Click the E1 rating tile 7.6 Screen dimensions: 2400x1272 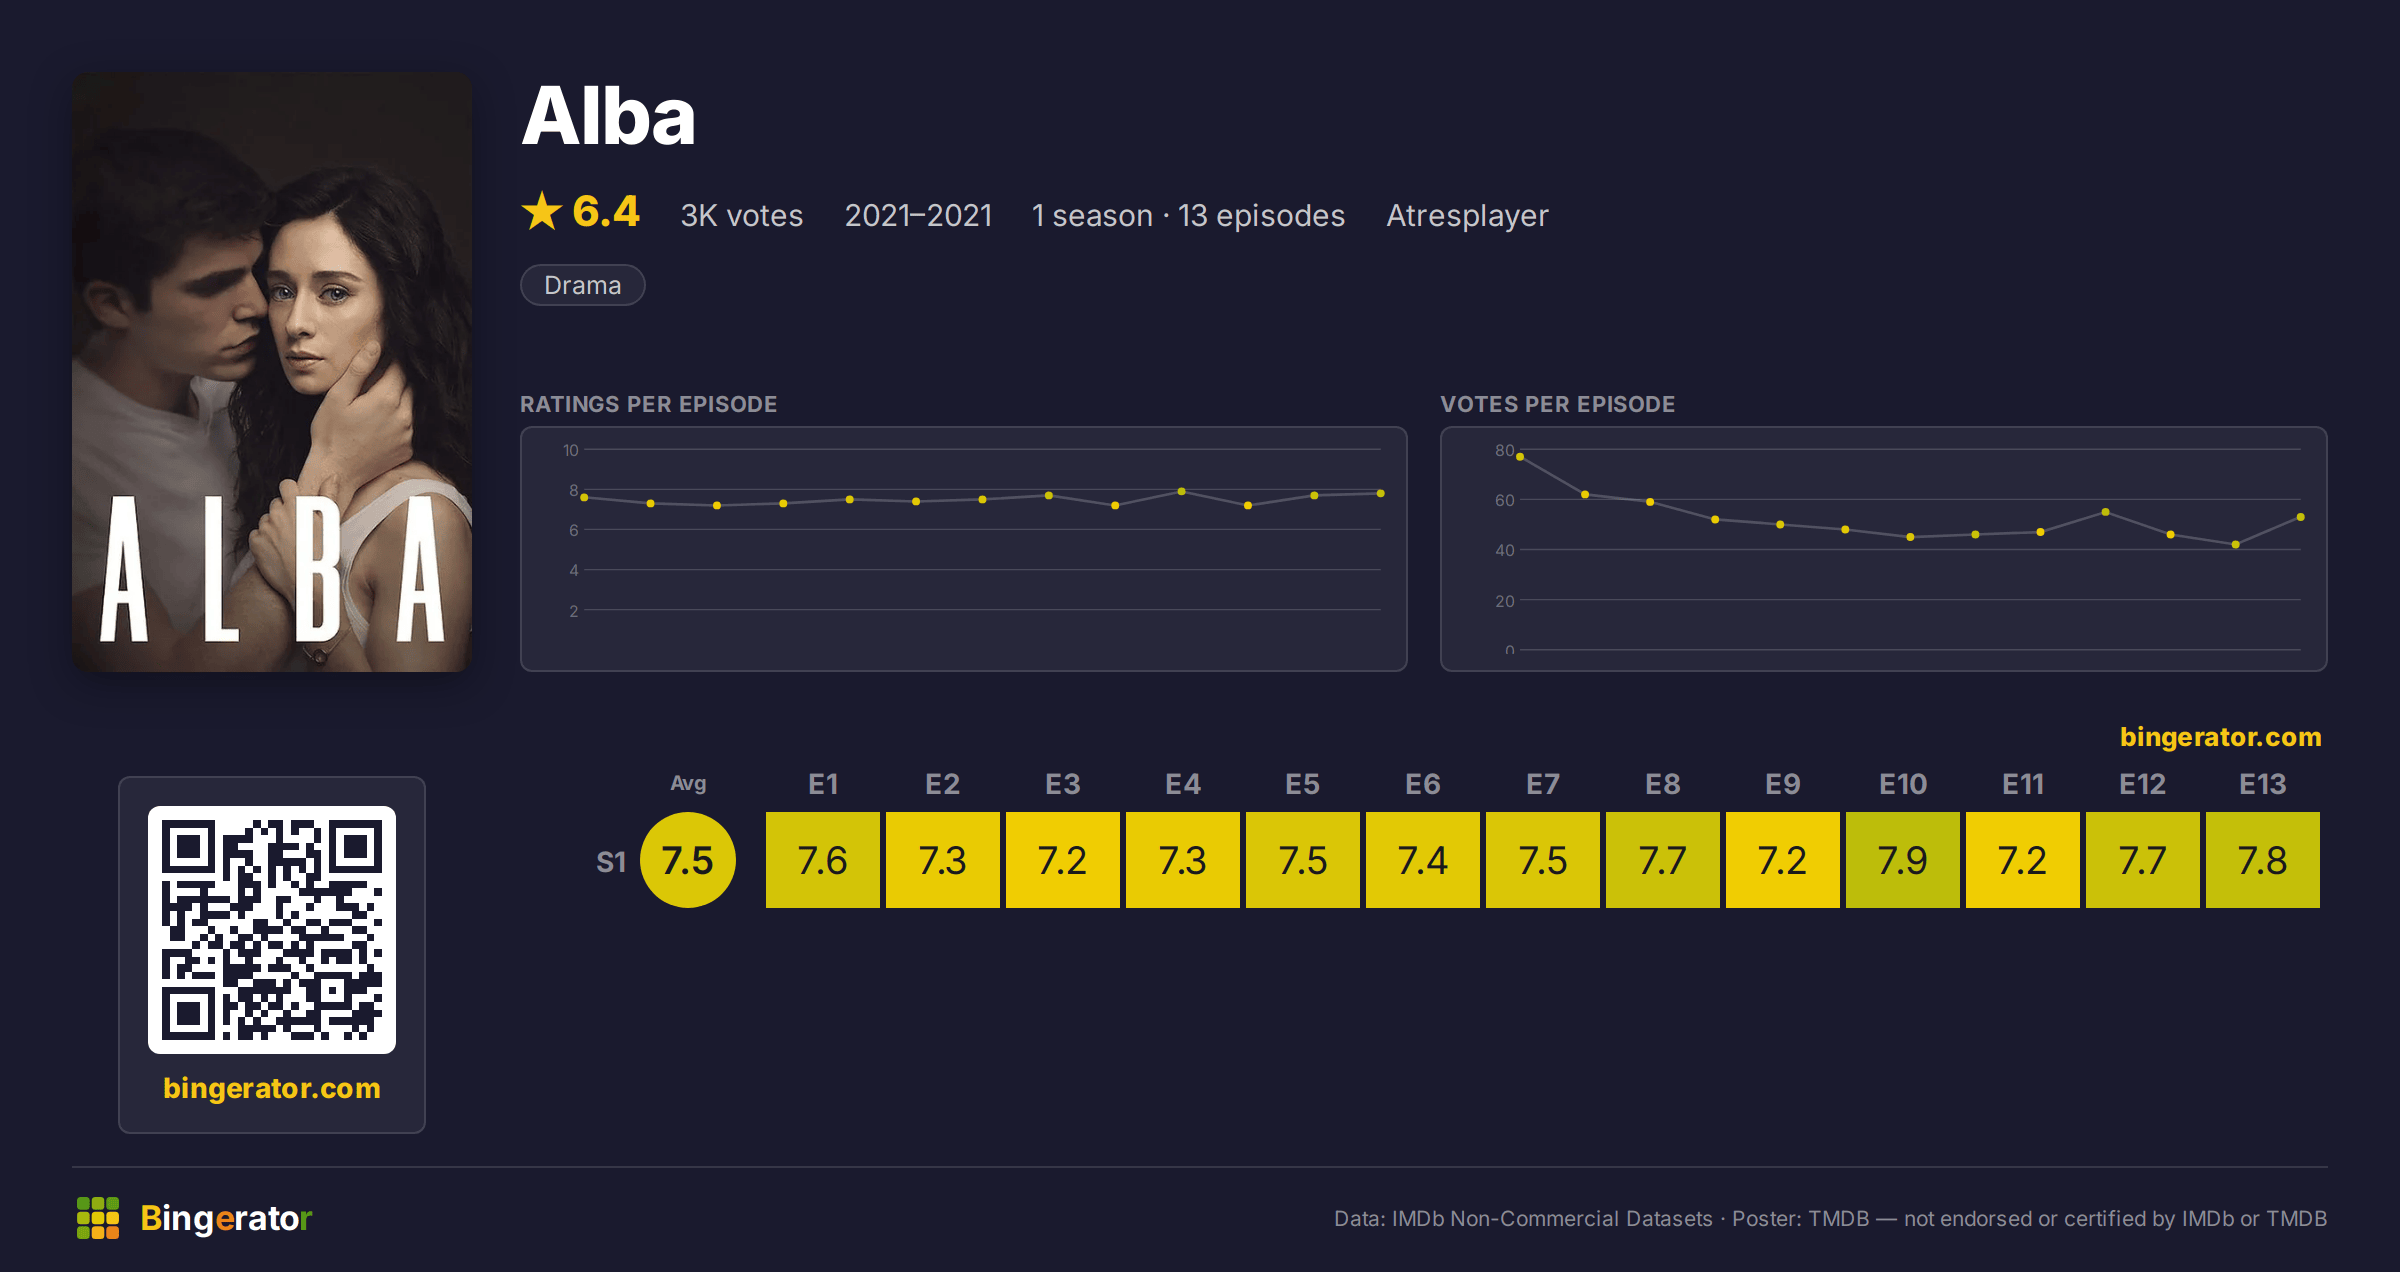pyautogui.click(x=823, y=860)
